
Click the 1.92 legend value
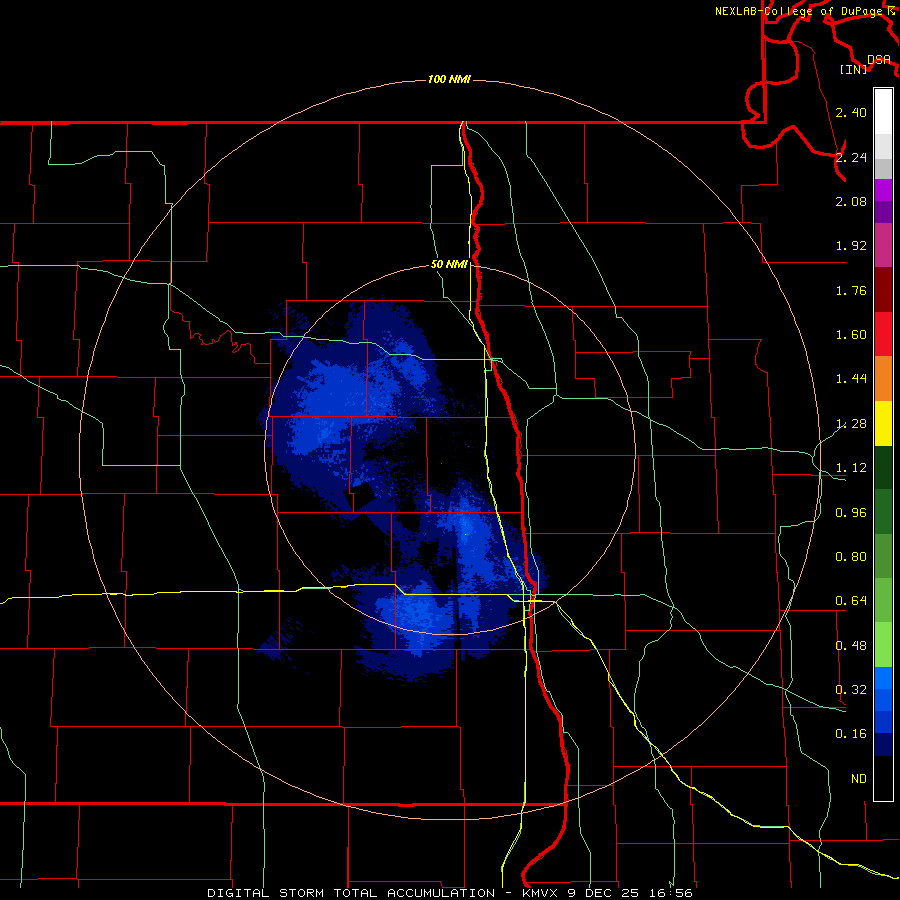(x=851, y=246)
